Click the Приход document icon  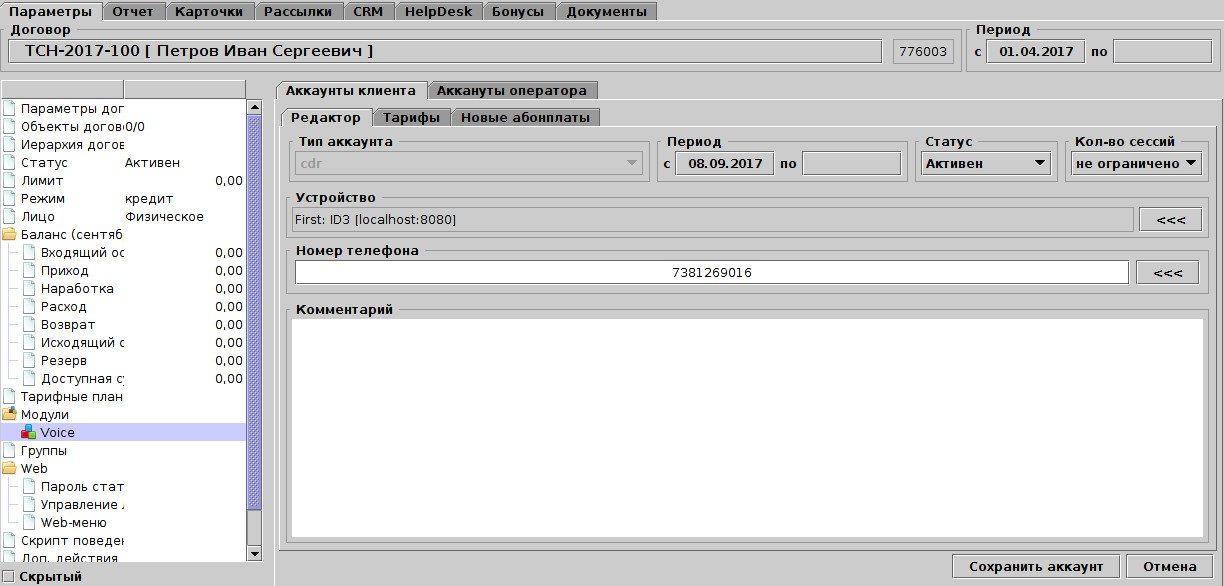click(28, 271)
